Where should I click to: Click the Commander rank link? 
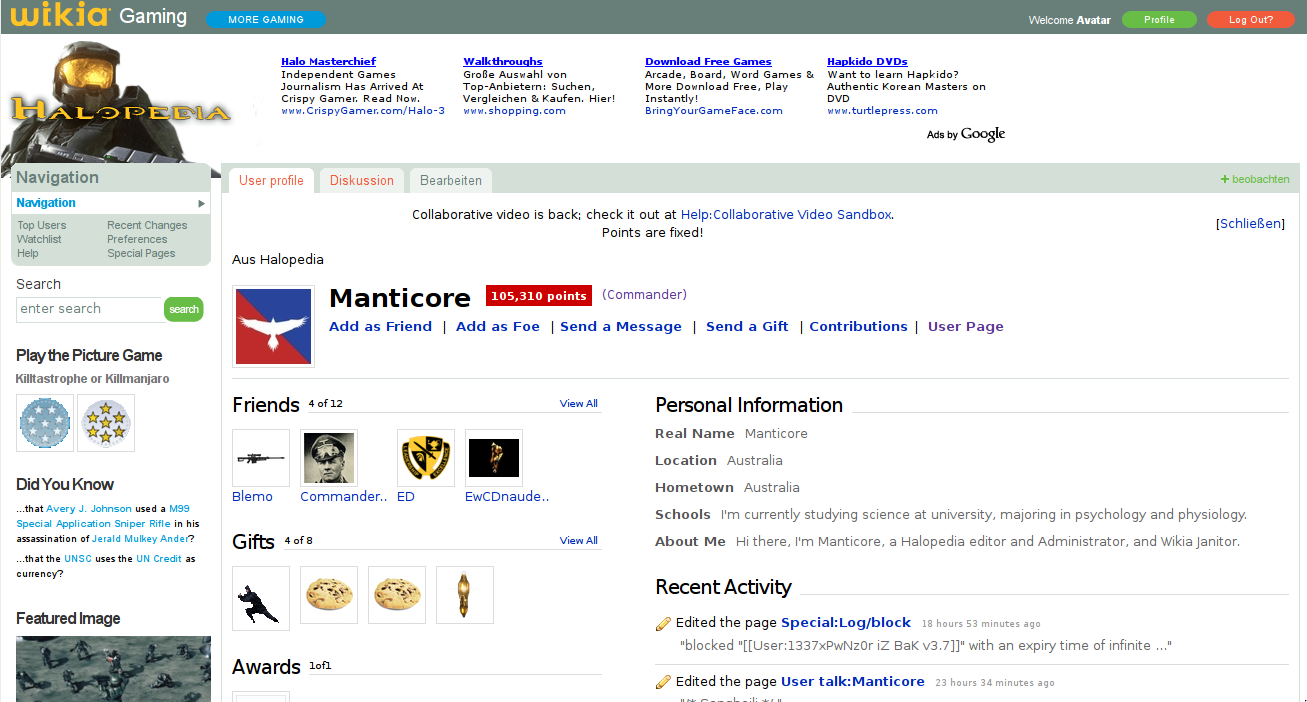coord(644,295)
